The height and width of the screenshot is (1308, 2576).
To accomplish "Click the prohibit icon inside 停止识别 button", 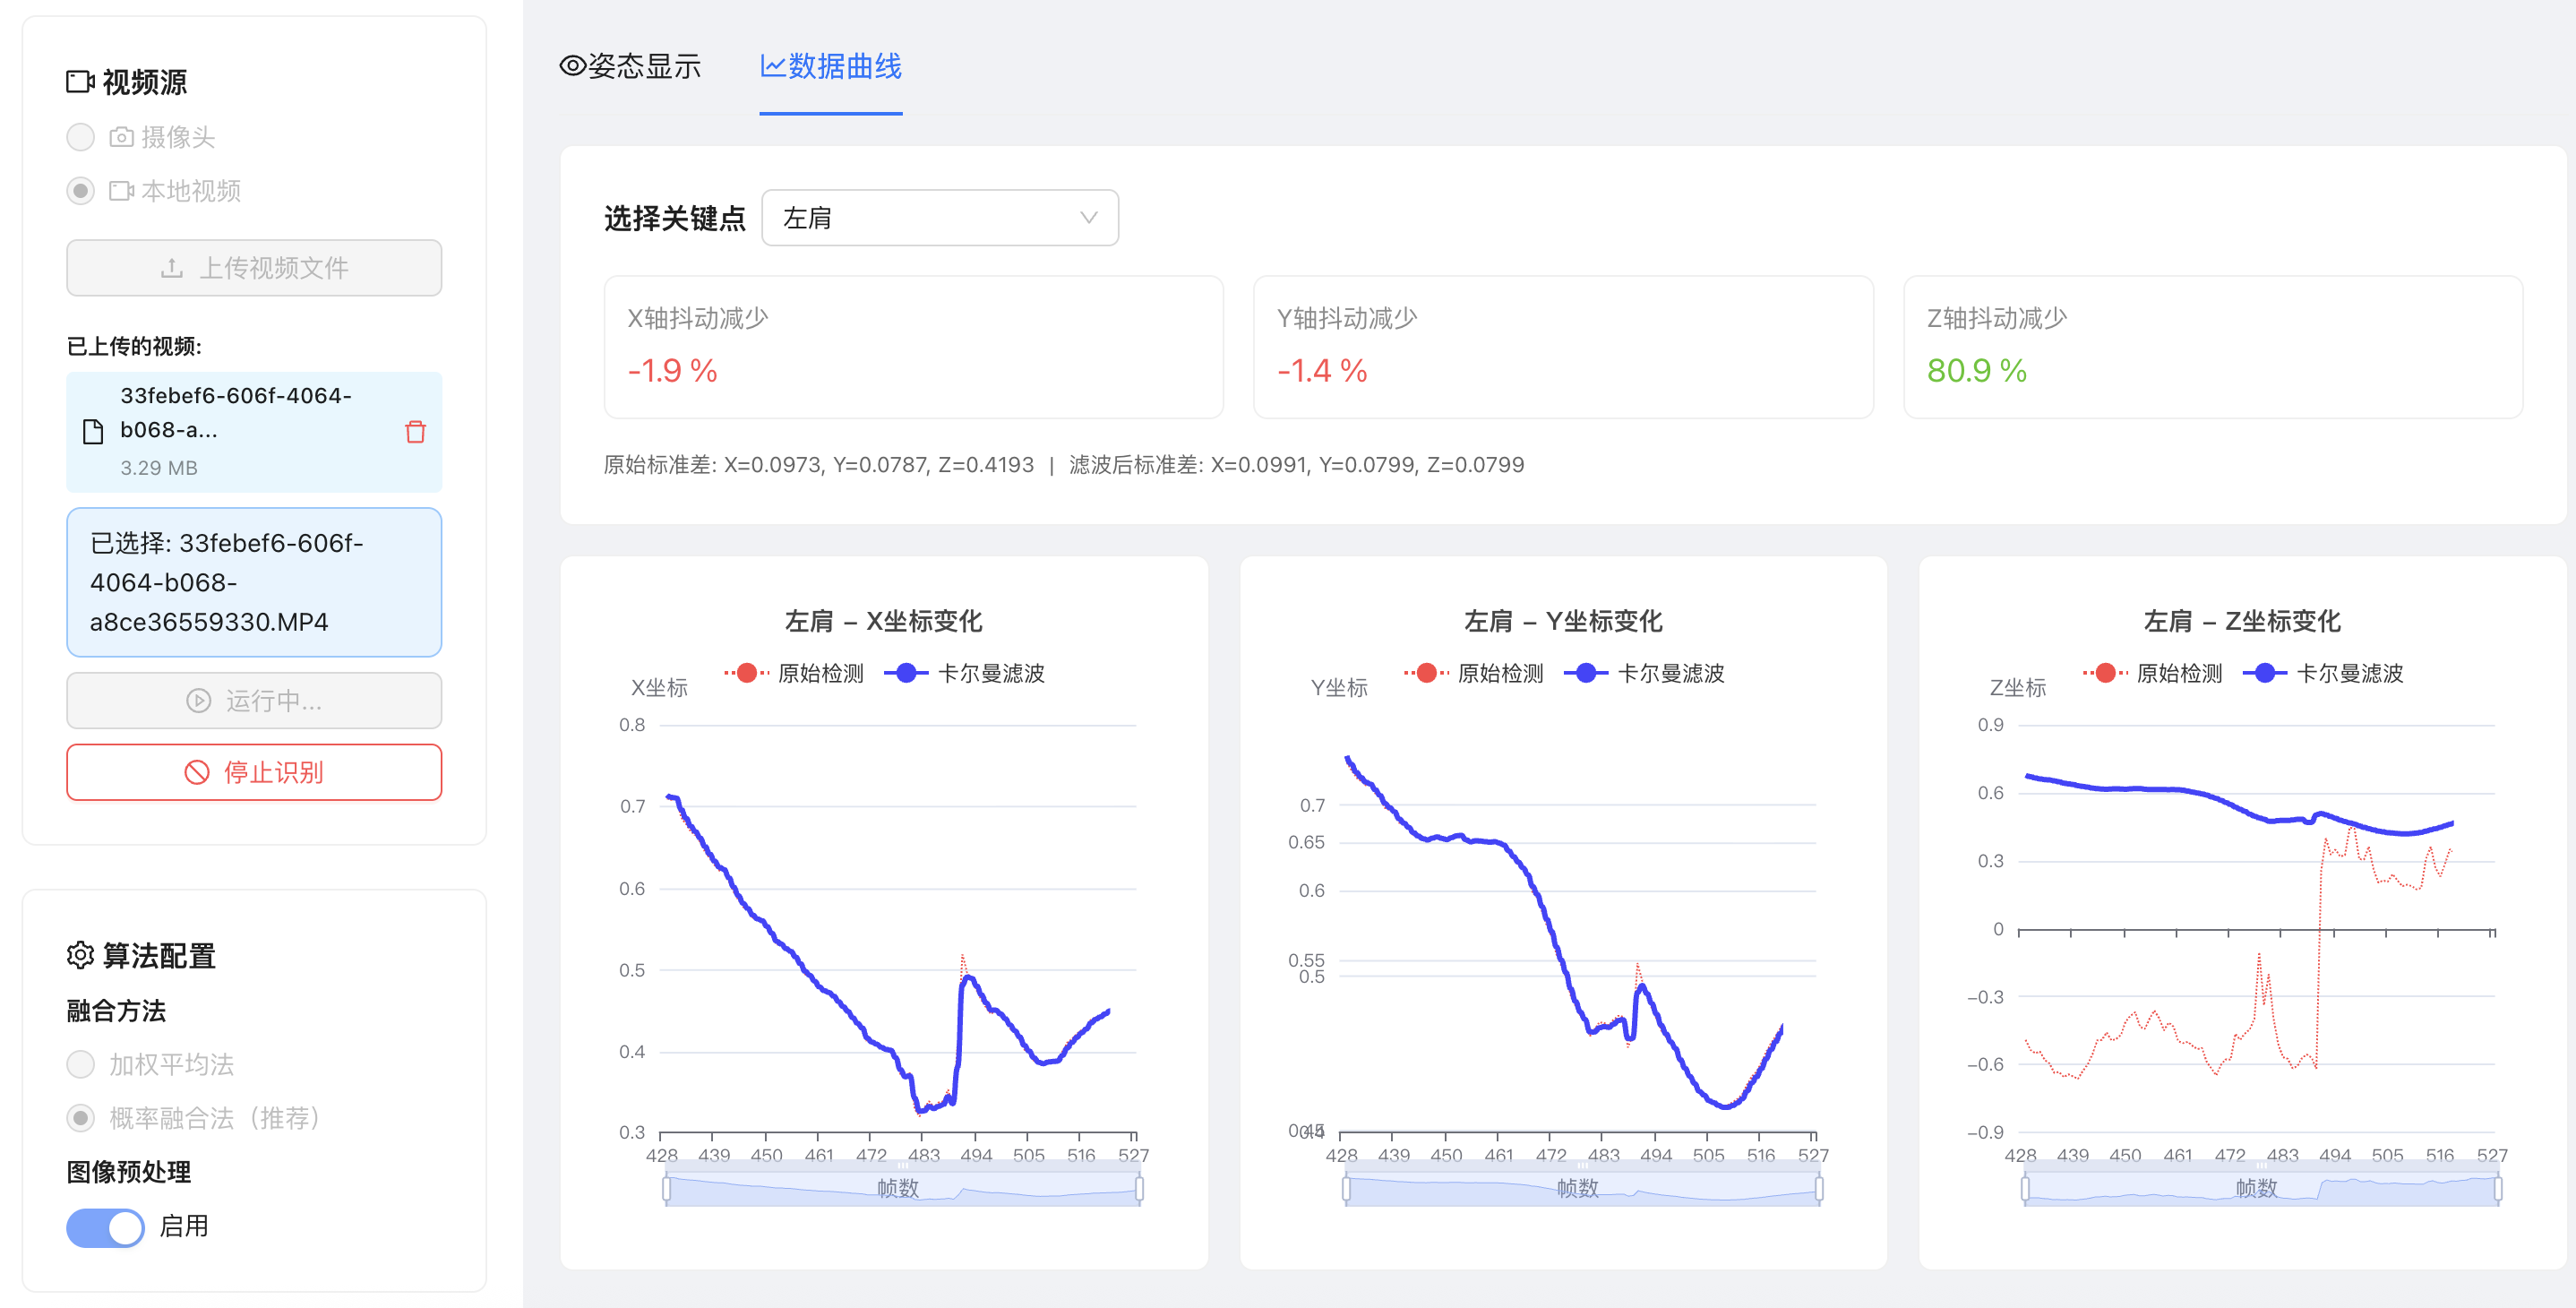I will 198,771.
